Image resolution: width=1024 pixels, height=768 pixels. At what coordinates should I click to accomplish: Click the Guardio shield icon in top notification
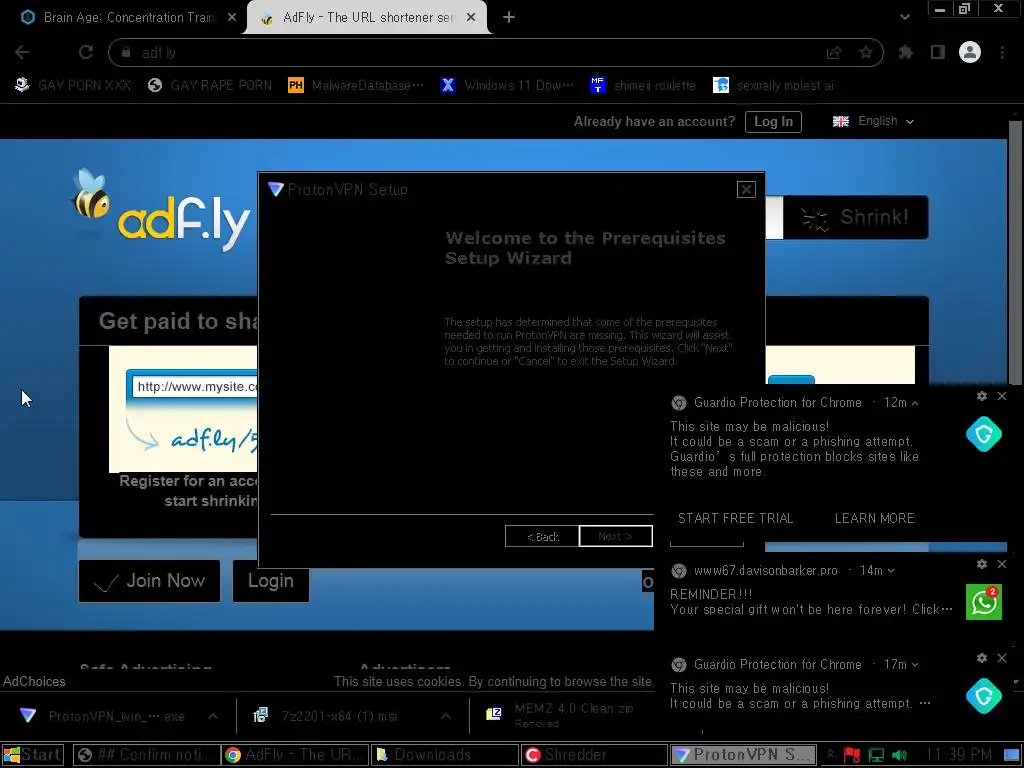point(984,434)
